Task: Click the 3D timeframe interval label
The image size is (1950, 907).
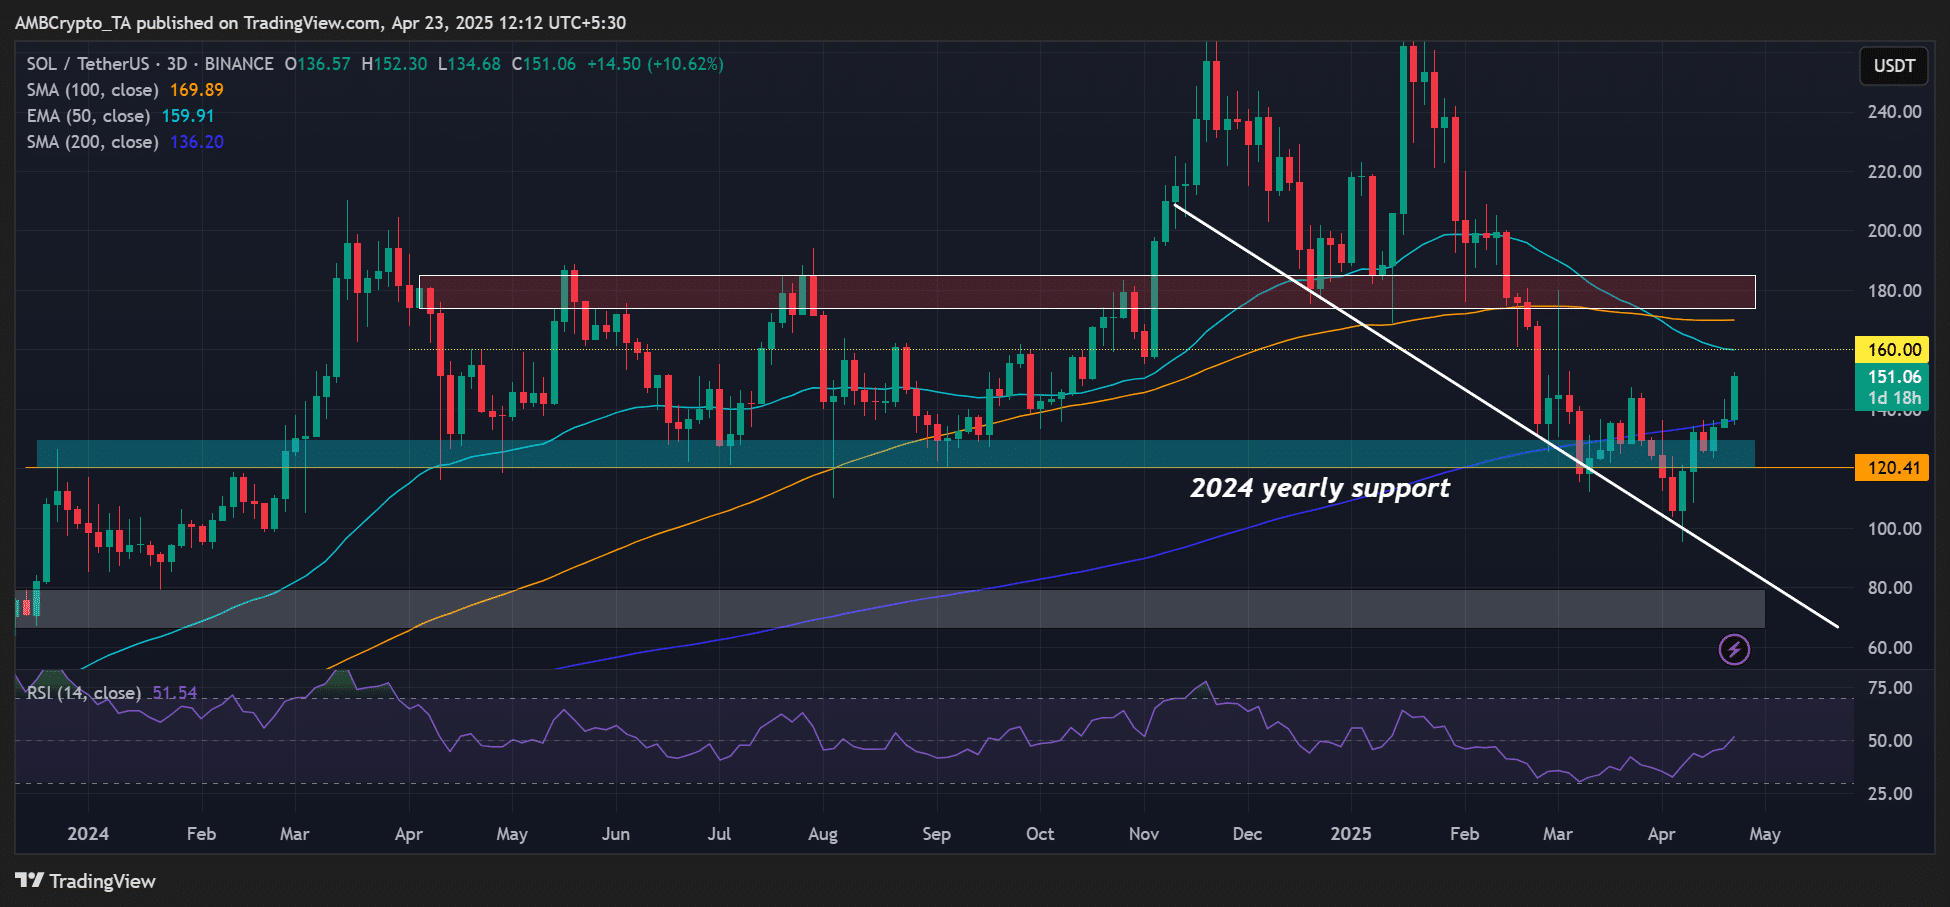Action: coord(178,64)
